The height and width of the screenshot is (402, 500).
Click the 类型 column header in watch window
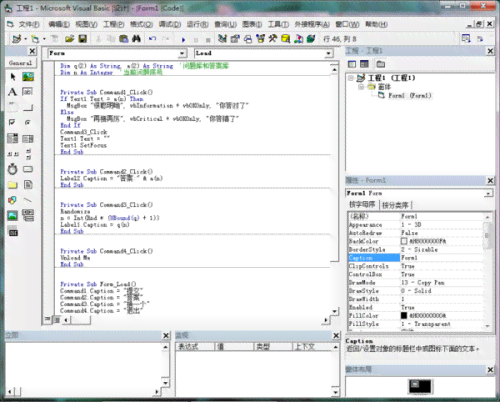click(x=273, y=347)
